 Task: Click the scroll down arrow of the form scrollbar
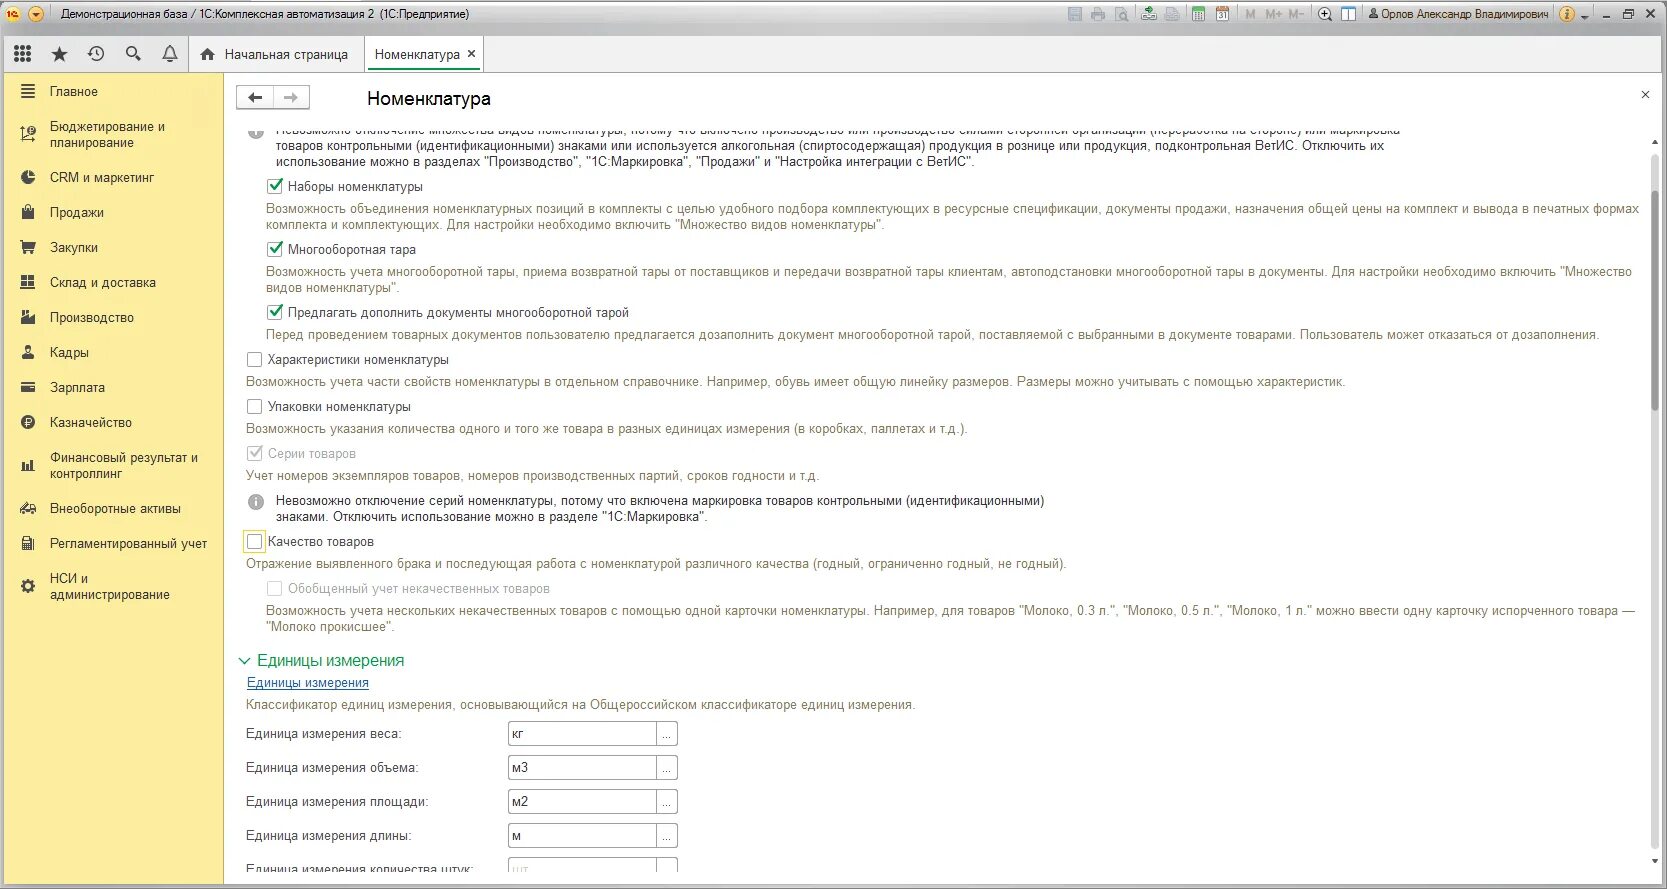[1654, 861]
